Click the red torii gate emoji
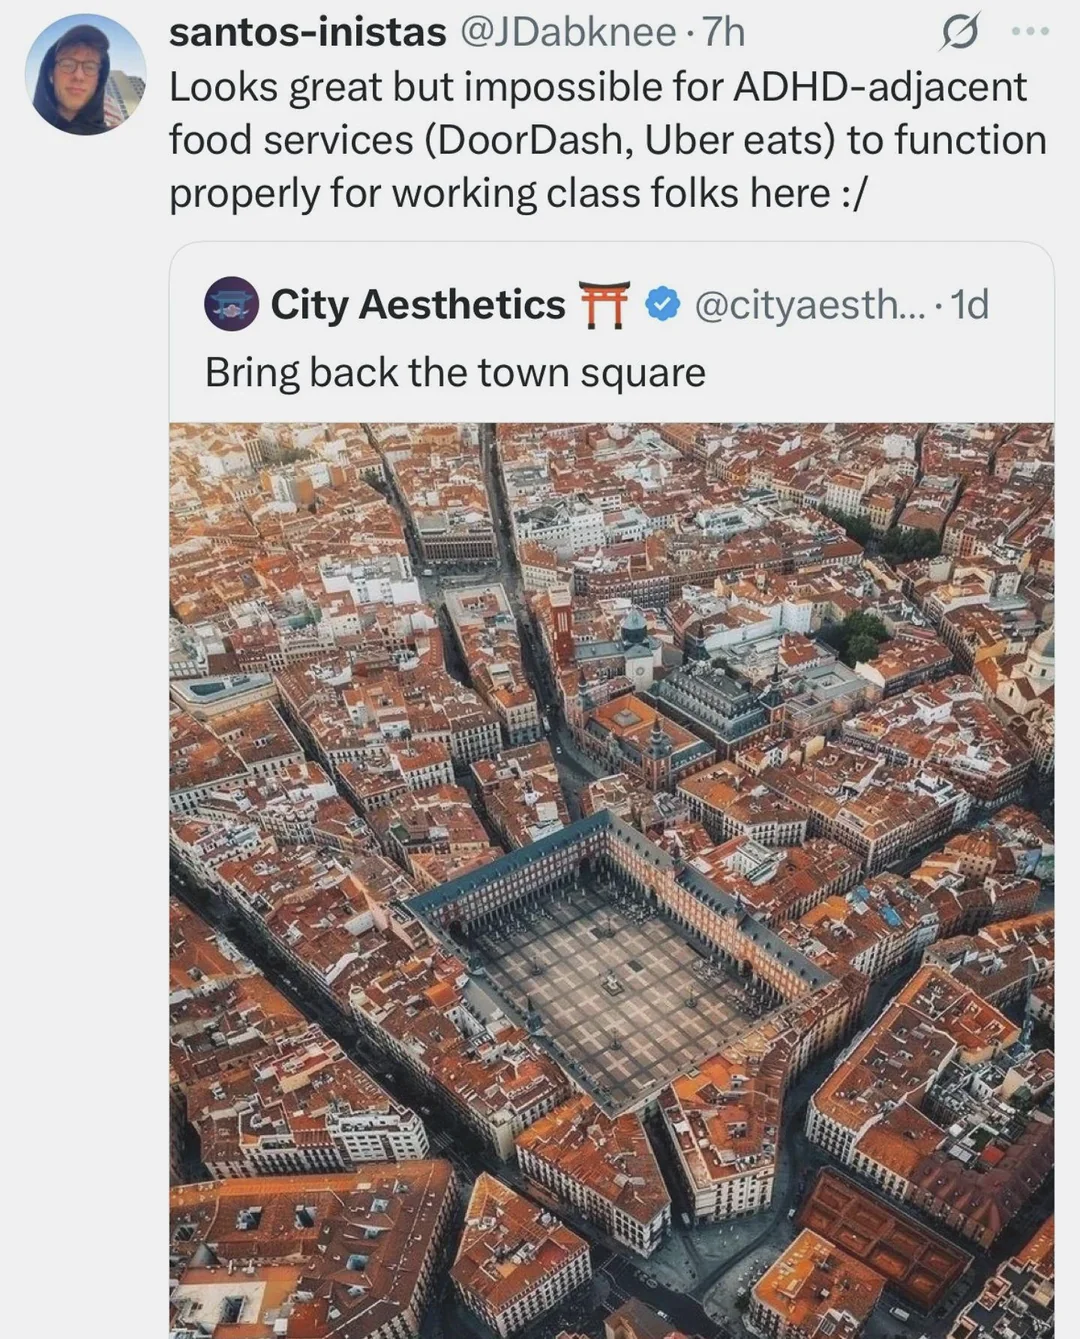Image resolution: width=1080 pixels, height=1339 pixels. coord(605,304)
